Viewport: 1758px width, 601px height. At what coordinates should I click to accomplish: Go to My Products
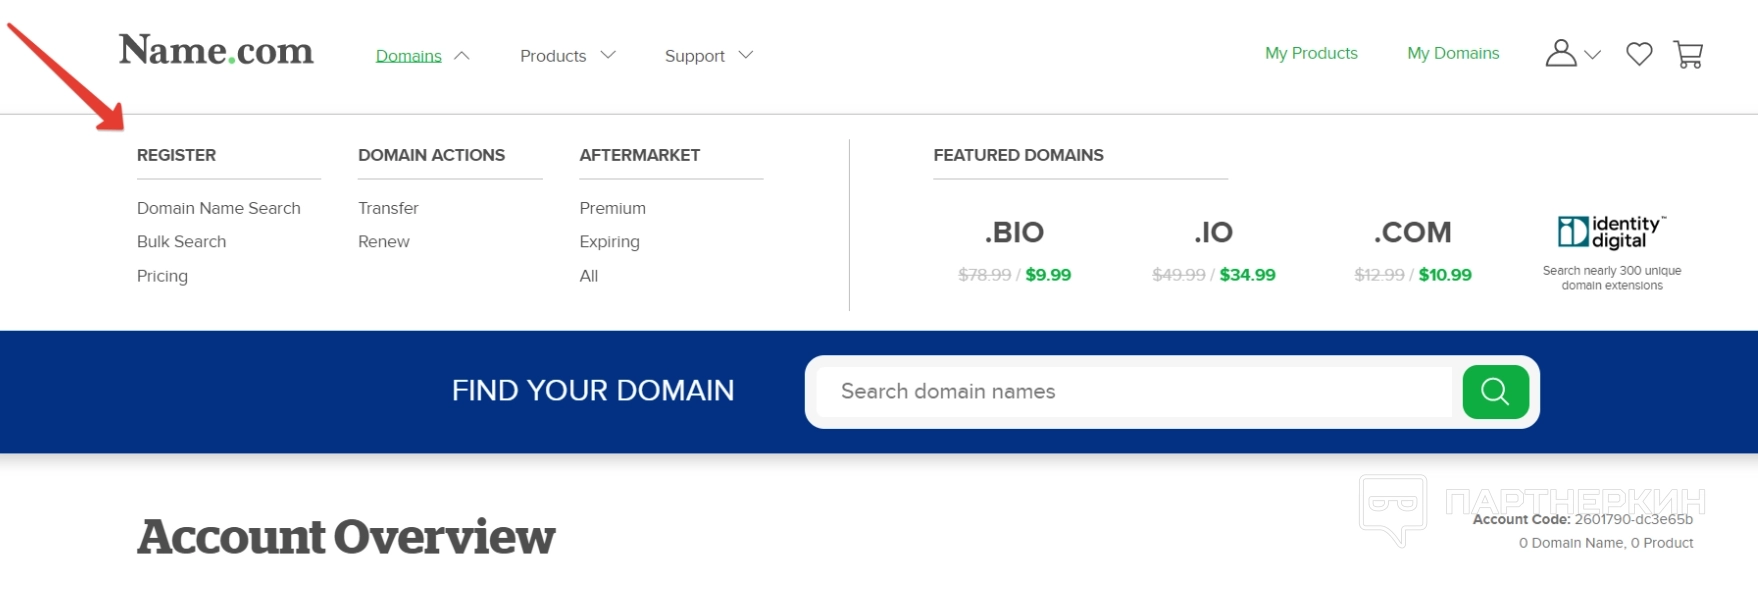coord(1311,53)
